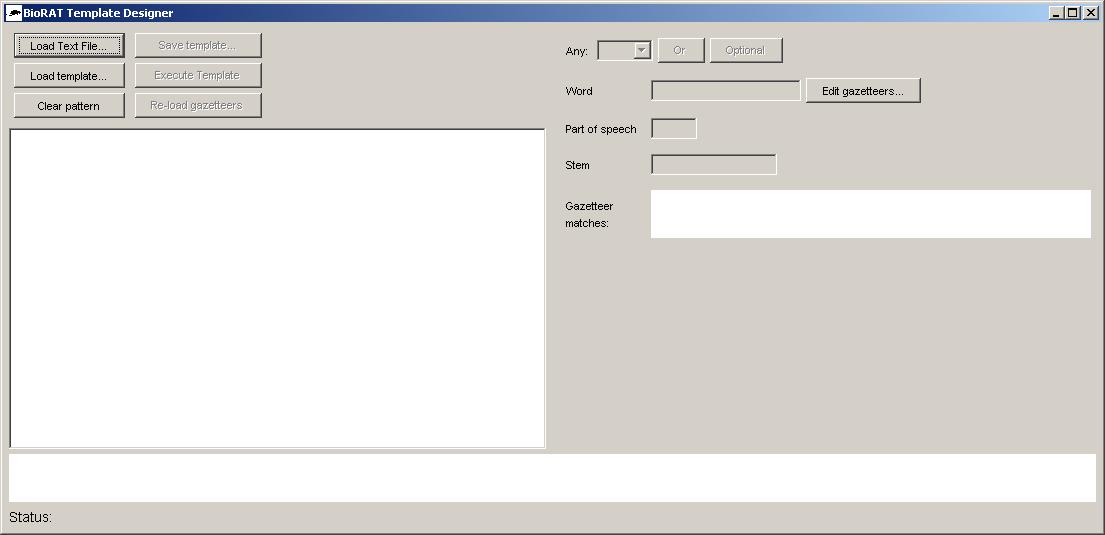
Task: Click the Save template button
Action: 198,46
